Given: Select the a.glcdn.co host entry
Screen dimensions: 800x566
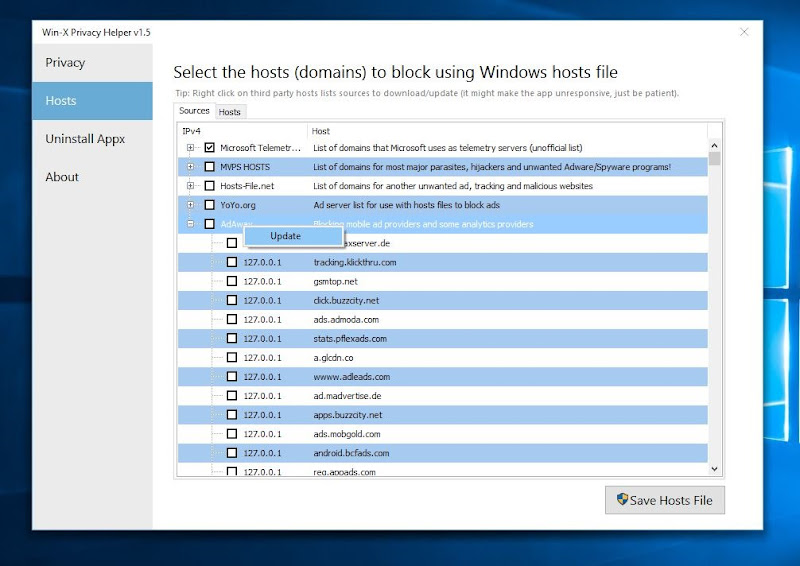Looking at the screenshot, I should pos(333,358).
